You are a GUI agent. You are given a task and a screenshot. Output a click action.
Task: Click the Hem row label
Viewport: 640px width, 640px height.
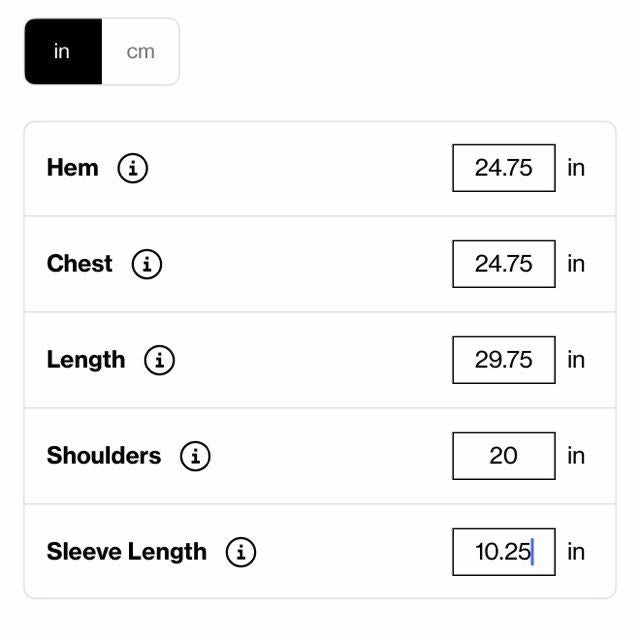coord(73,168)
